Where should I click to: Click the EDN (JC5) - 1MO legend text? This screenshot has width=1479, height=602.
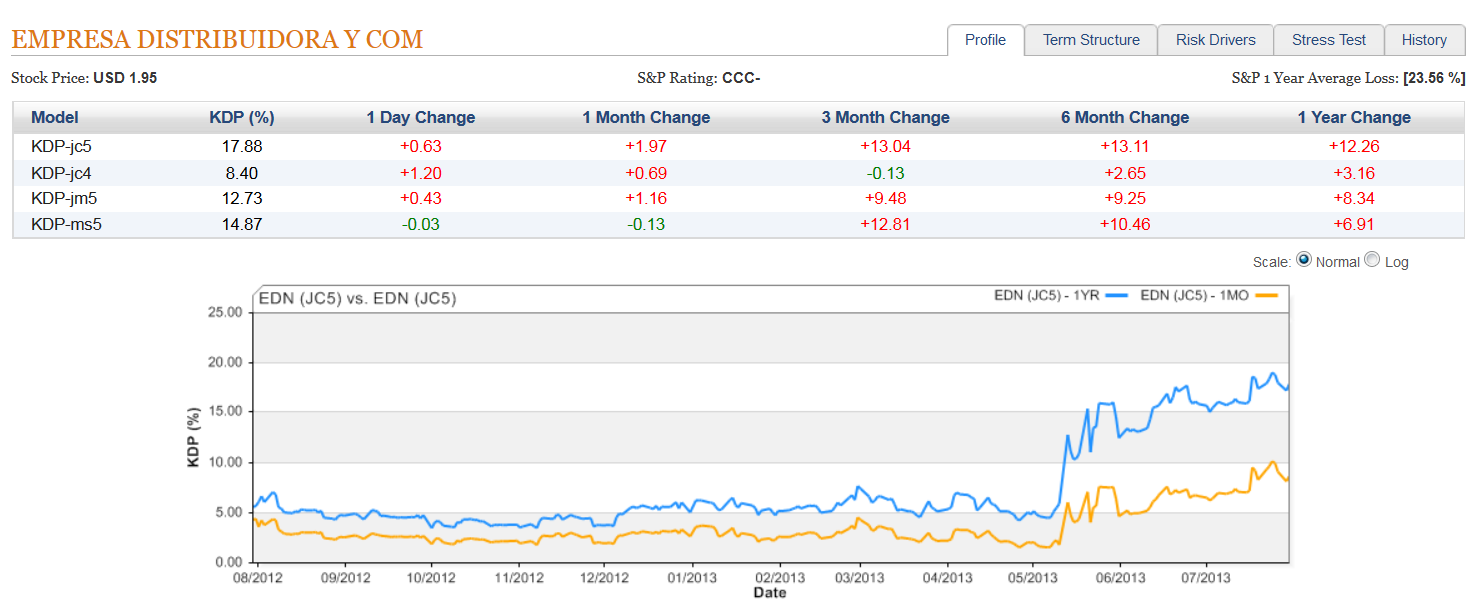point(1196,295)
